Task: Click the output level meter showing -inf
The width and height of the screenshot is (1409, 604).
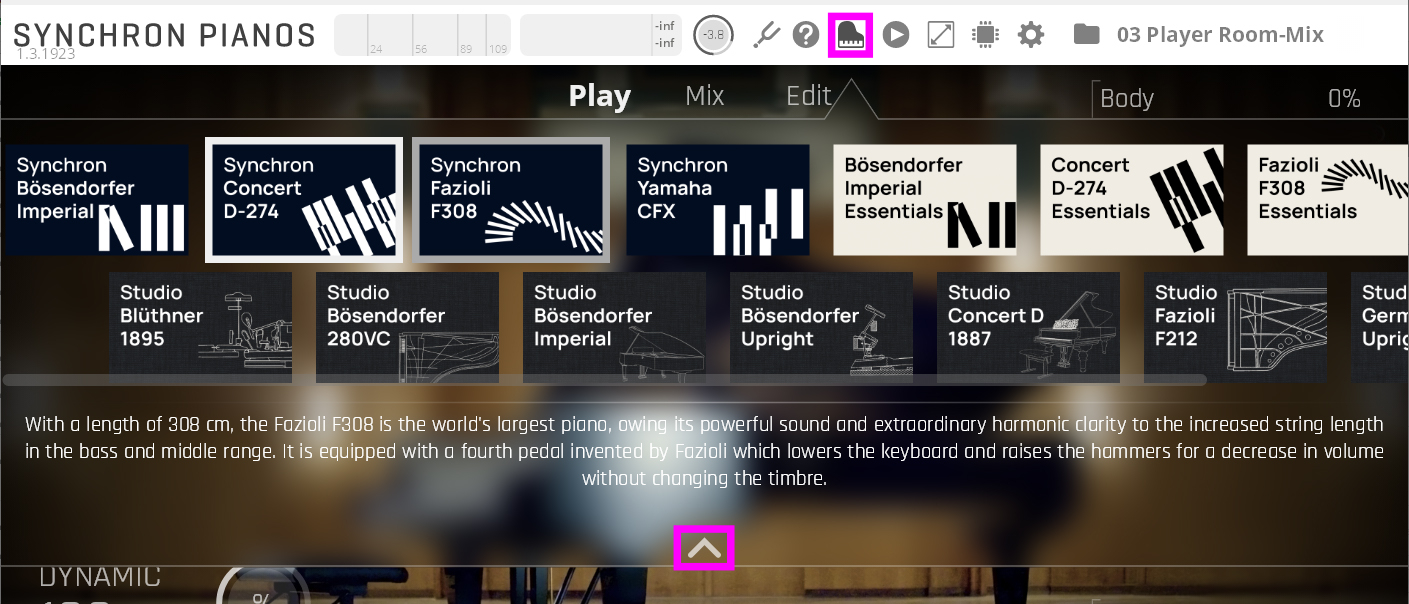Action: [600, 35]
